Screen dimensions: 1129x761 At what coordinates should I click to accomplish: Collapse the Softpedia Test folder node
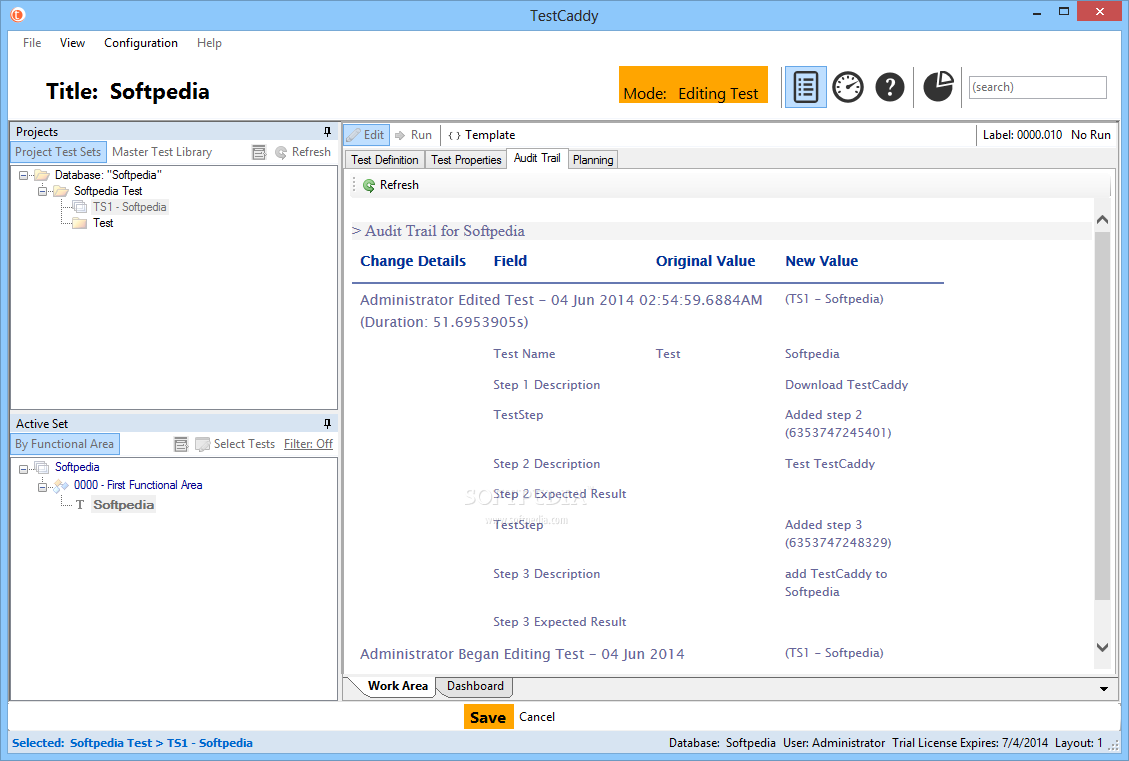coord(42,191)
